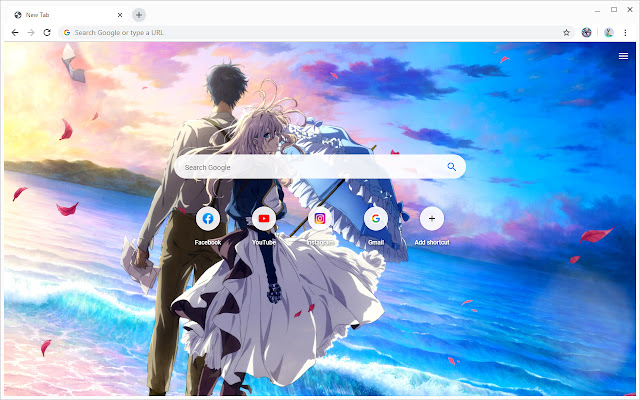This screenshot has width=640, height=400.
Task: Open Chrome's three-dot menu
Action: tap(625, 33)
